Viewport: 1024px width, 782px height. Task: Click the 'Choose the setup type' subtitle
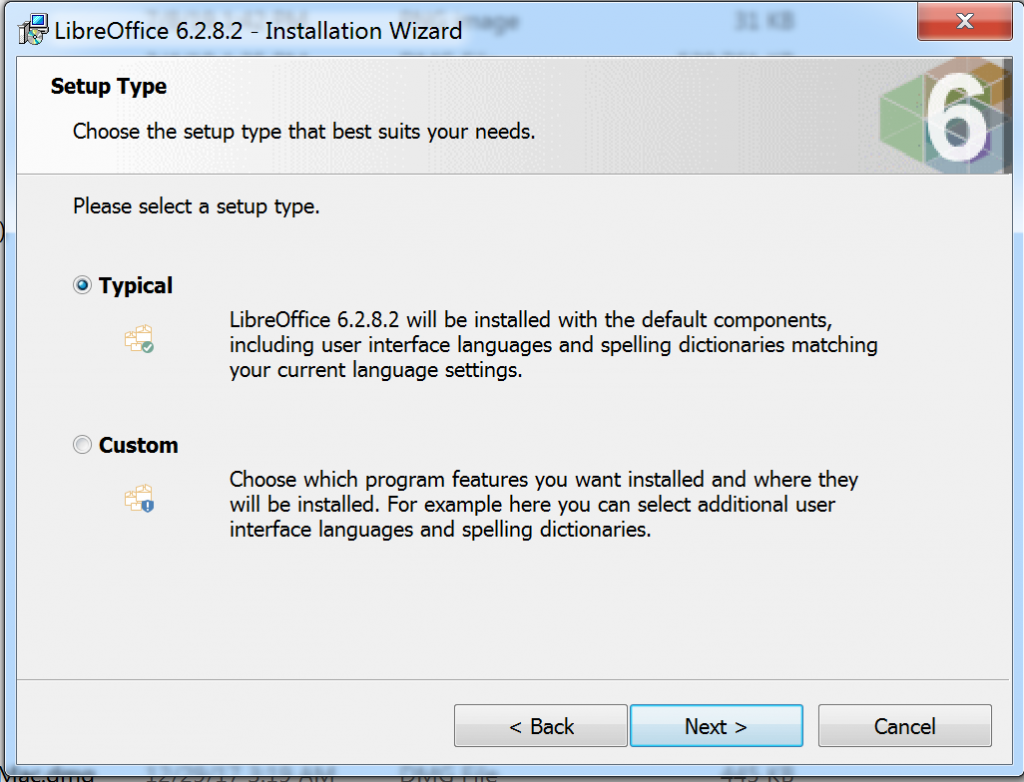304,131
